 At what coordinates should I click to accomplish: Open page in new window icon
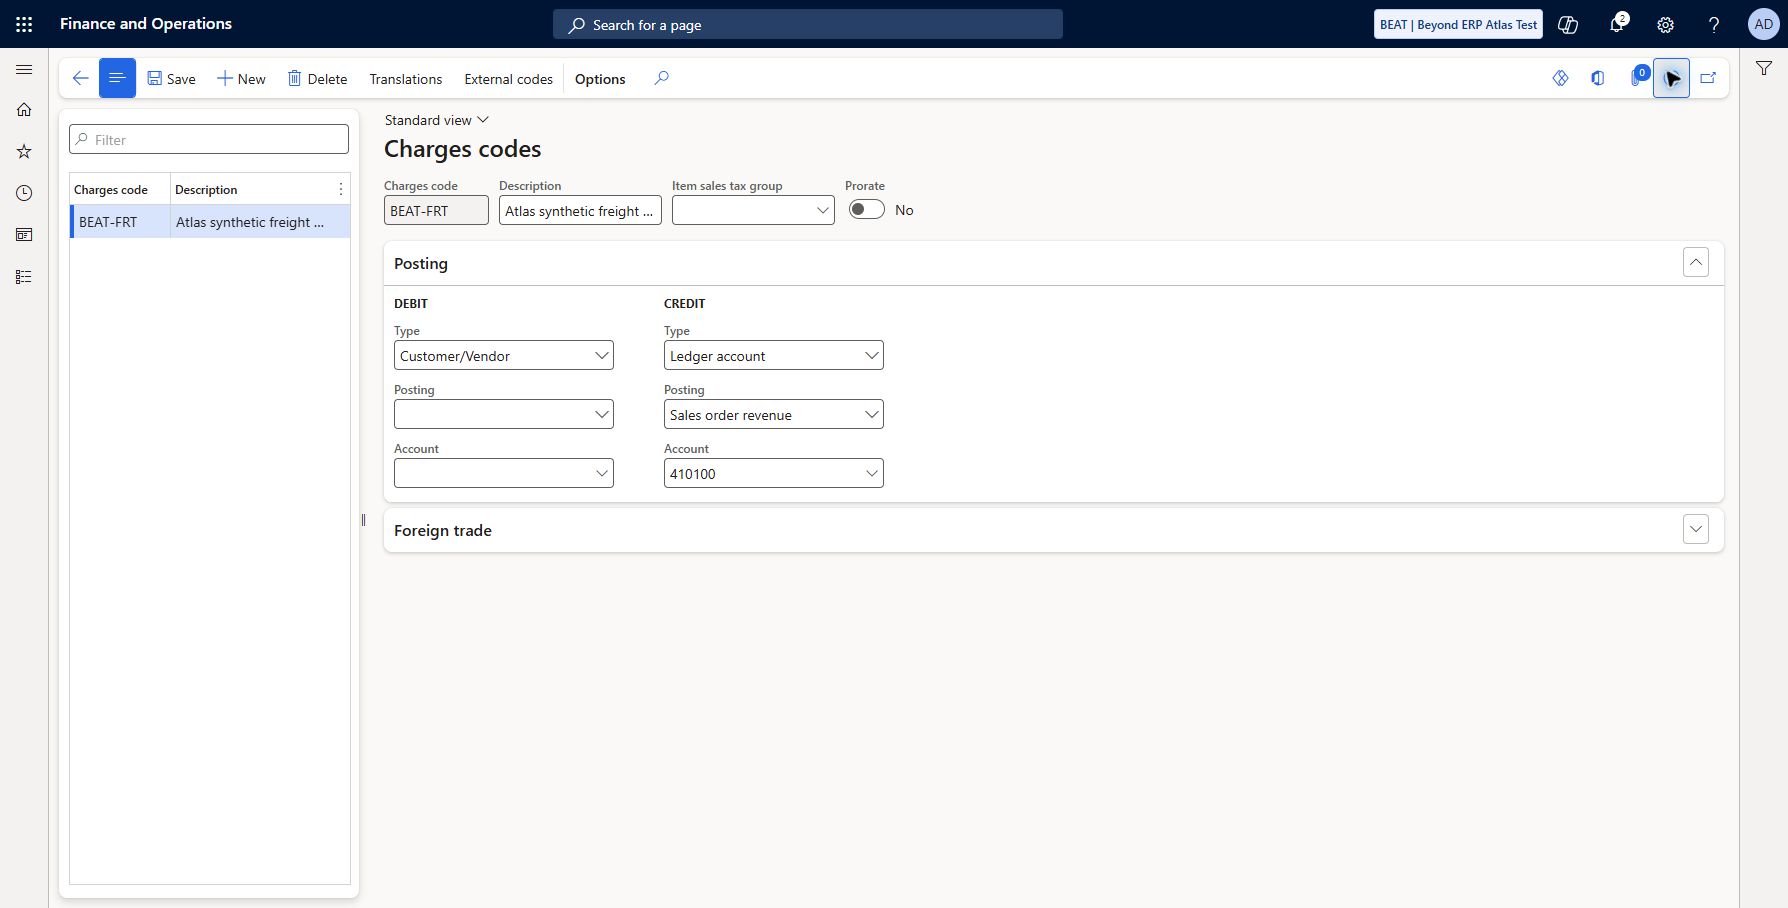[1708, 78]
